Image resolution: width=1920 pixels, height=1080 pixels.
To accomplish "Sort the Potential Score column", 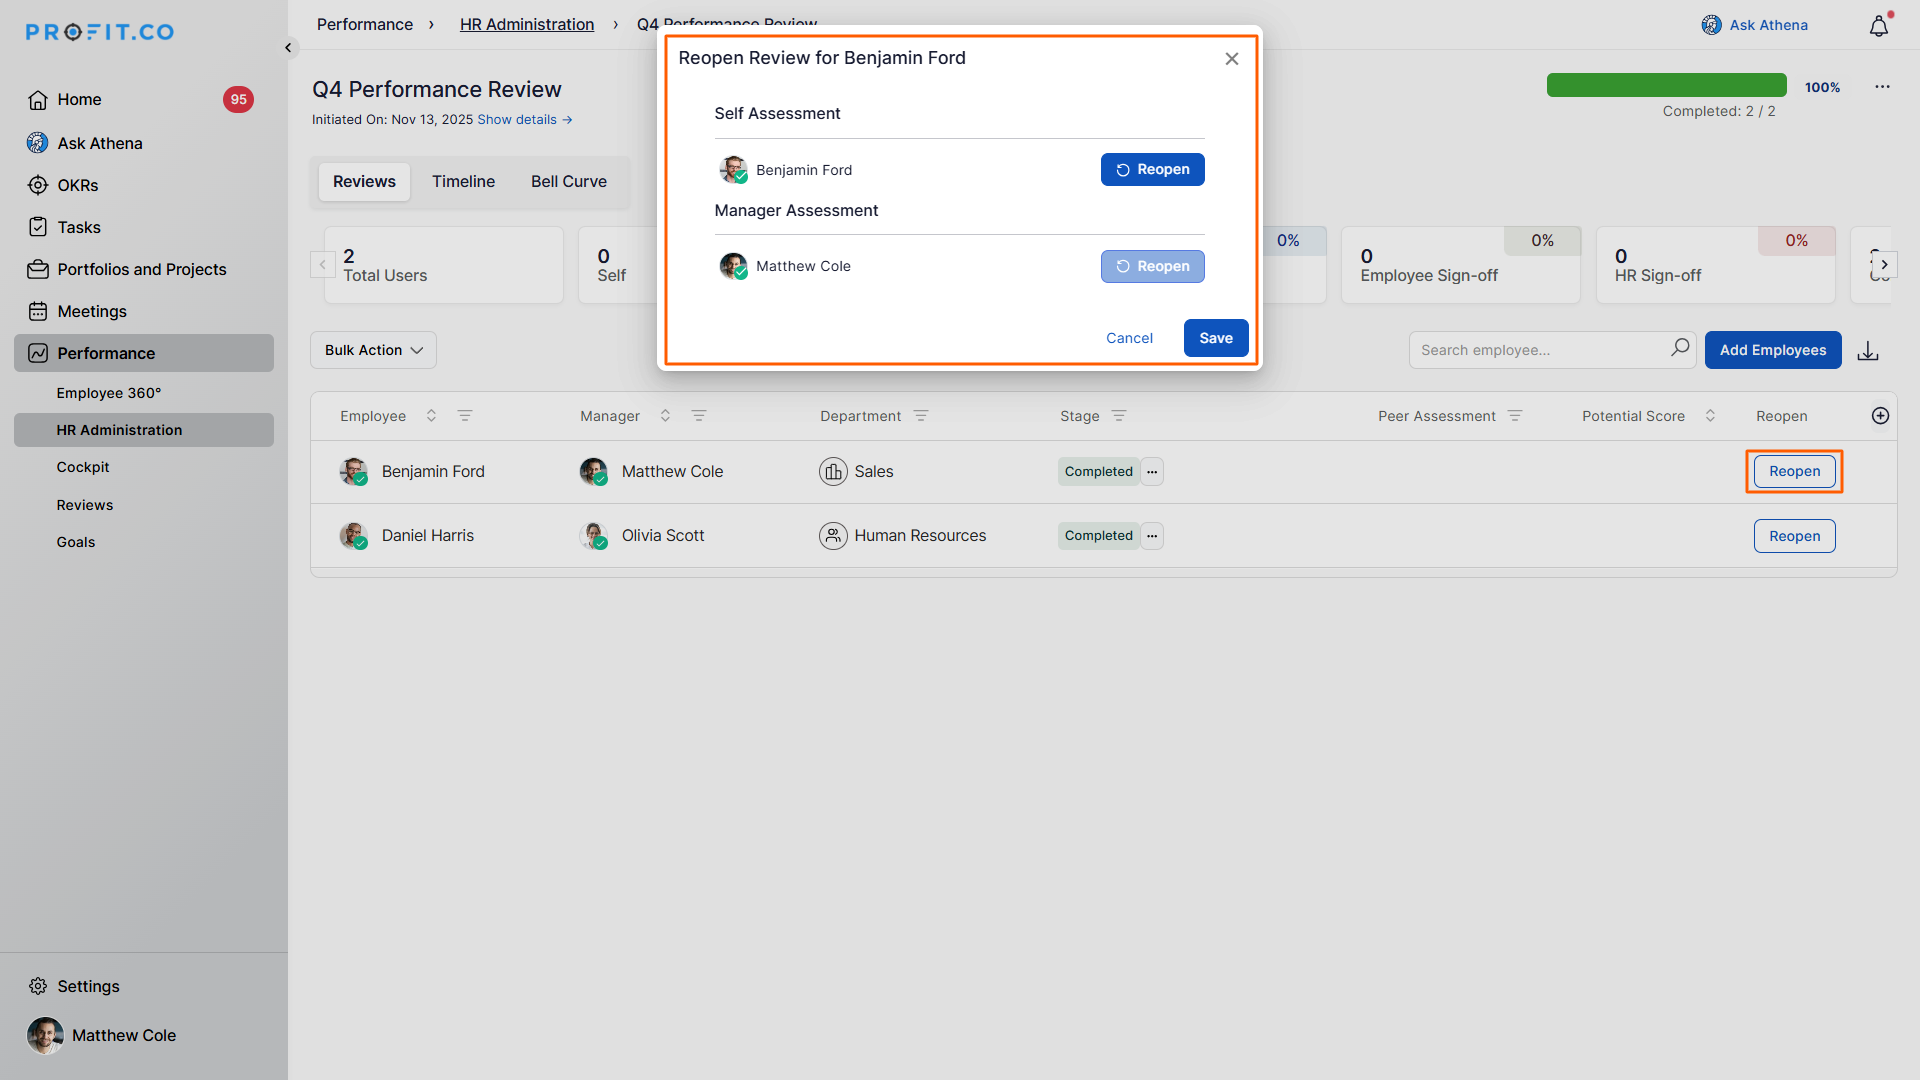I will (1710, 416).
